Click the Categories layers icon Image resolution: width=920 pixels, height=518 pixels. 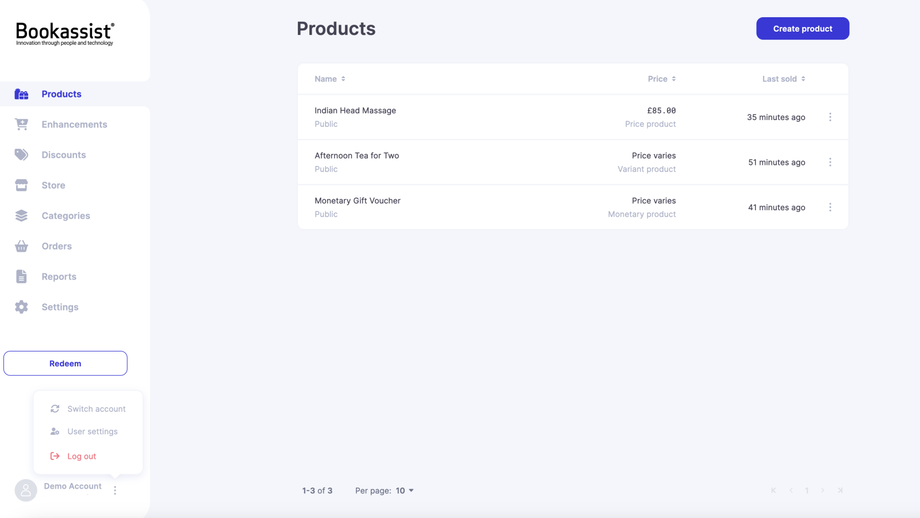(x=21, y=216)
